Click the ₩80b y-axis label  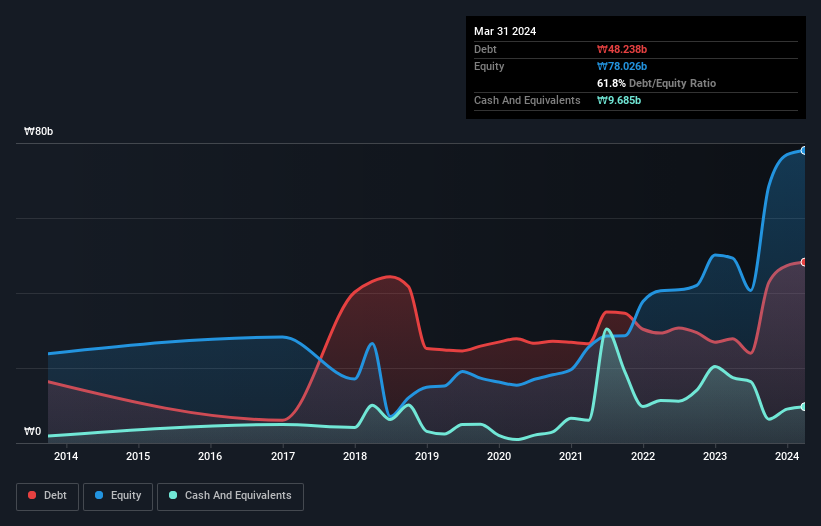(x=38, y=131)
